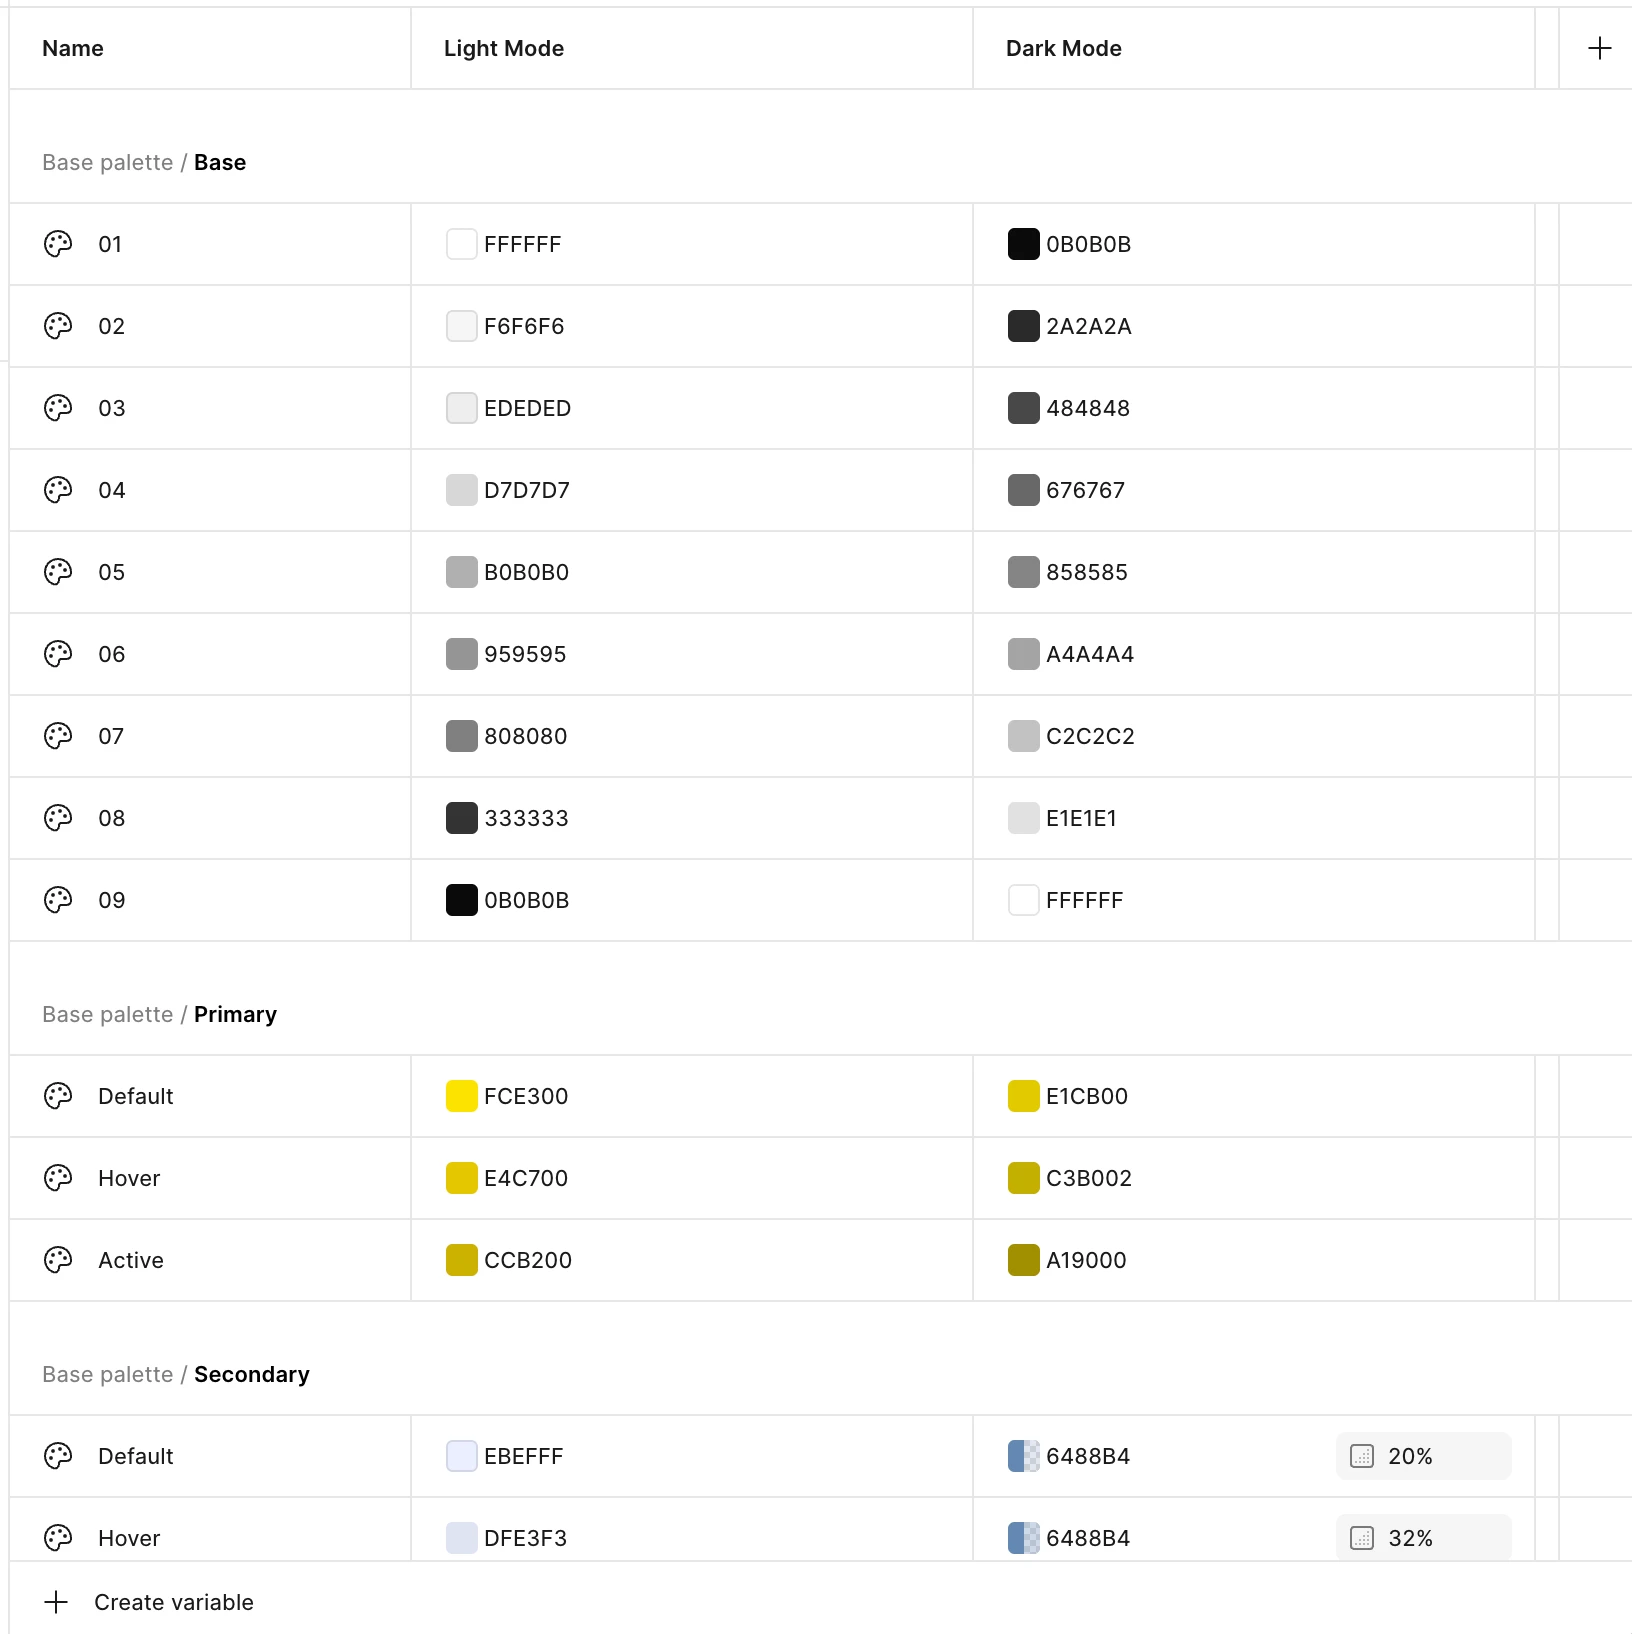Open the FCE300 yellow swatch

pos(461,1096)
